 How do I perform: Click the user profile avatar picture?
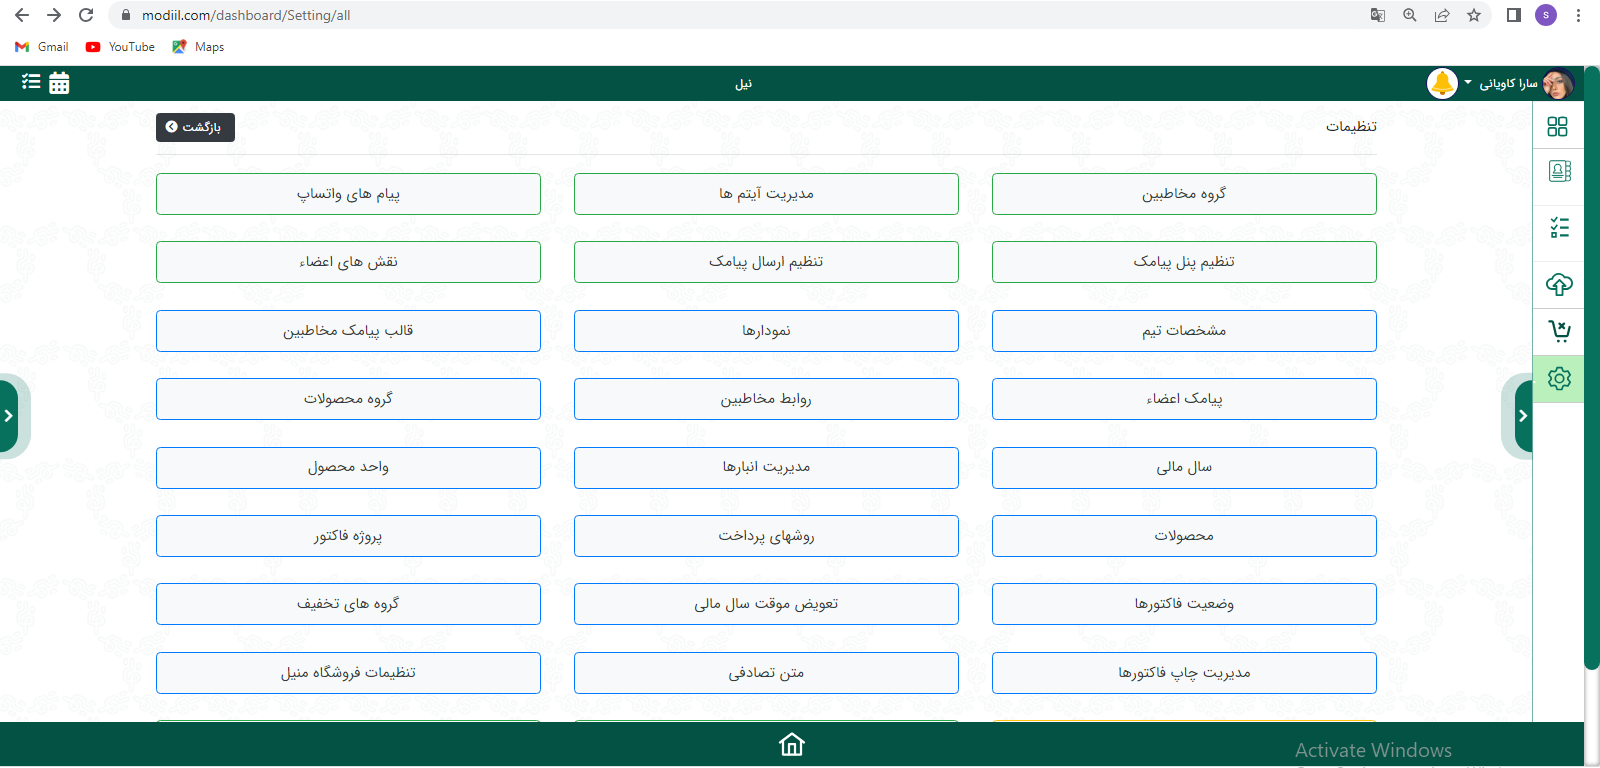[x=1557, y=84]
